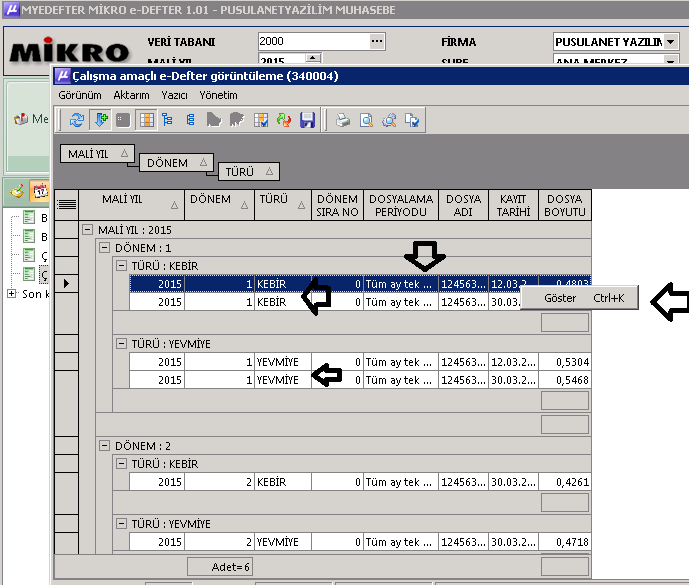Viewport: 689px width, 585px height.
Task: Click the printer icon
Action: point(343,120)
